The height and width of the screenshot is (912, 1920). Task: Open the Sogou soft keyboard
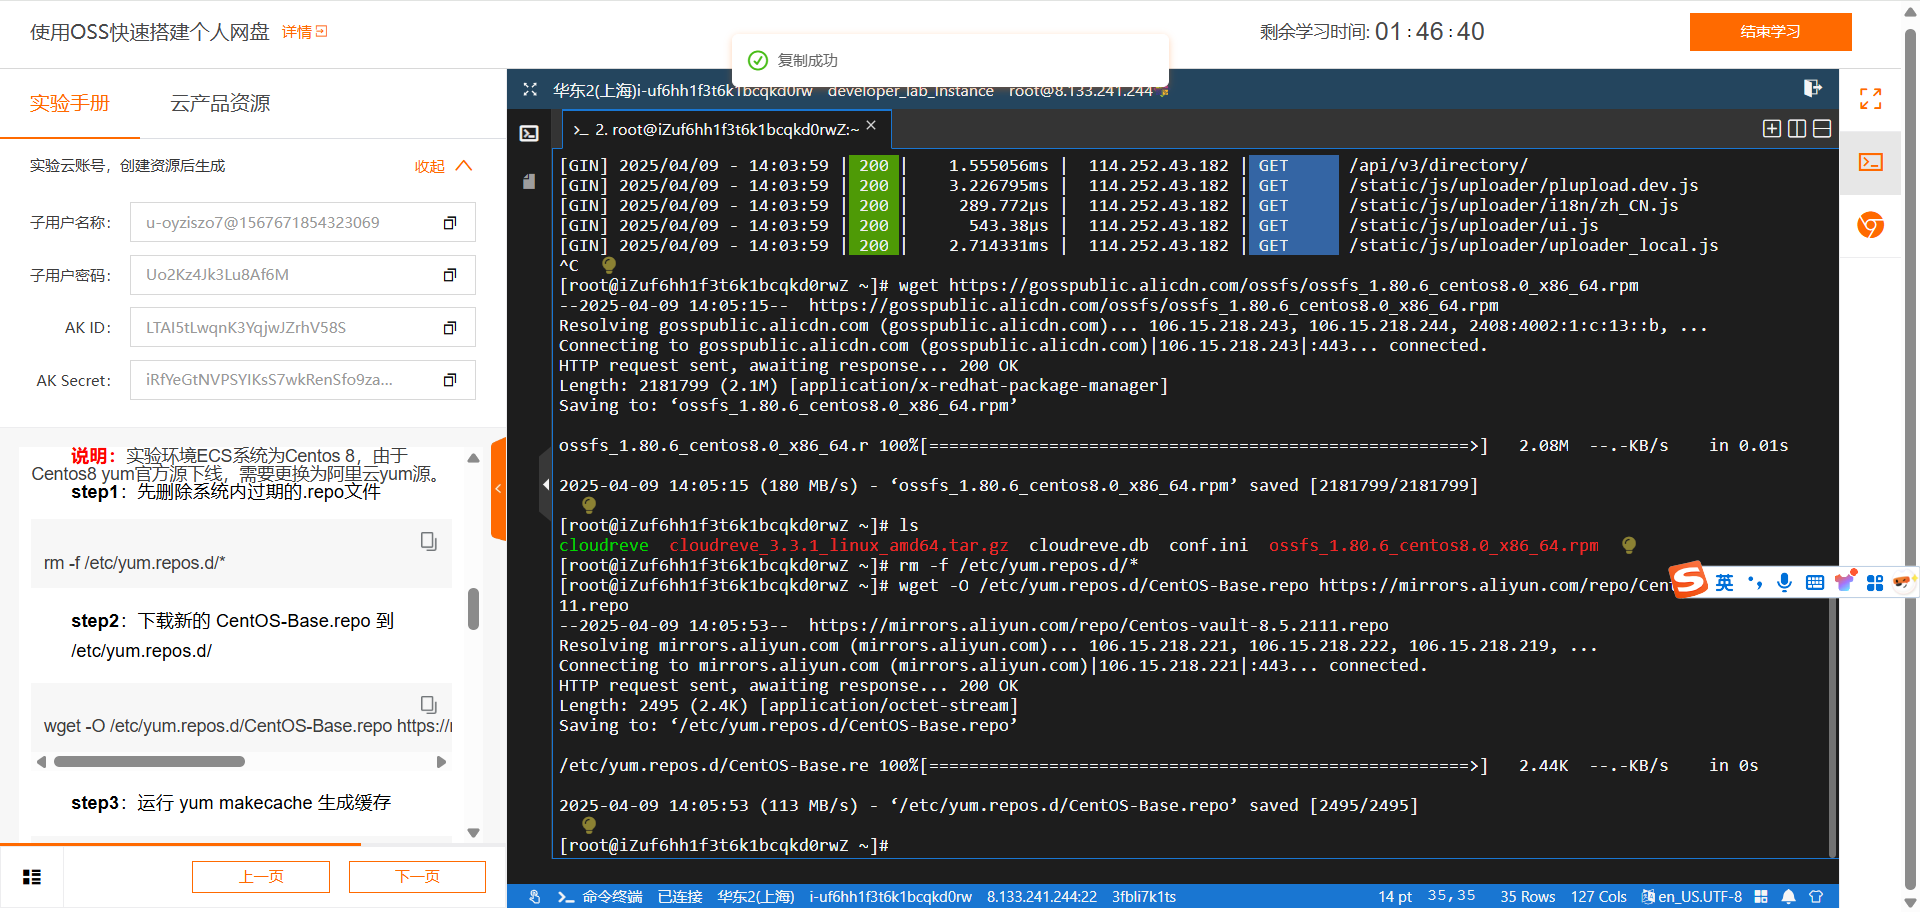(1815, 582)
